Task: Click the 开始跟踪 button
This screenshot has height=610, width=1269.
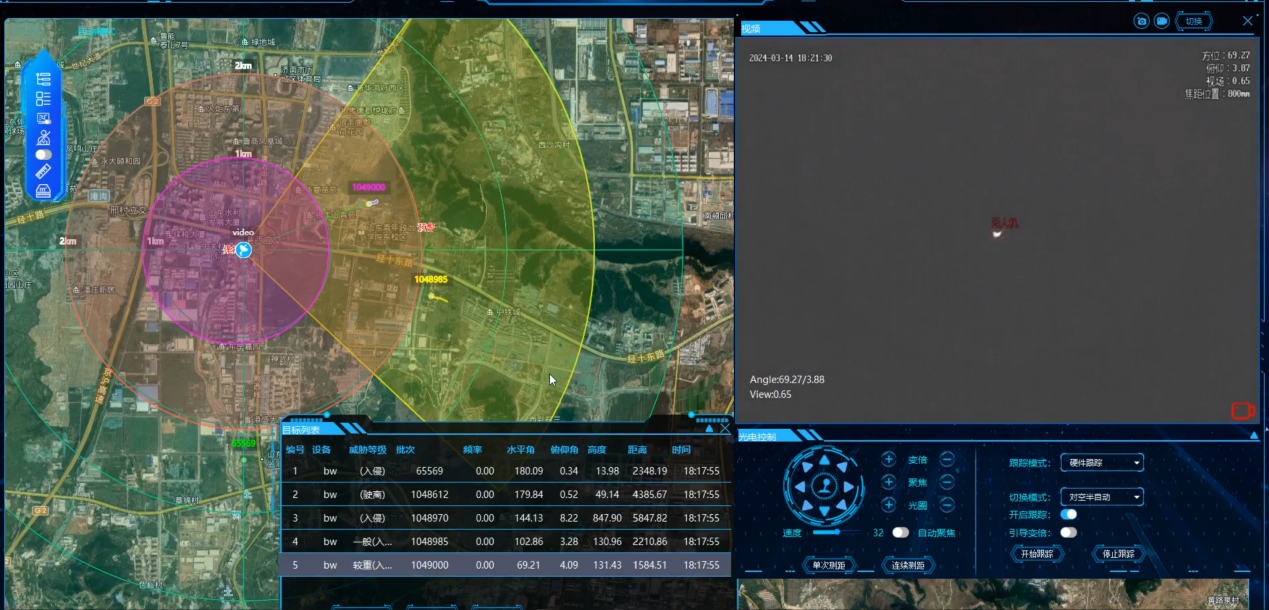Action: pos(1035,554)
